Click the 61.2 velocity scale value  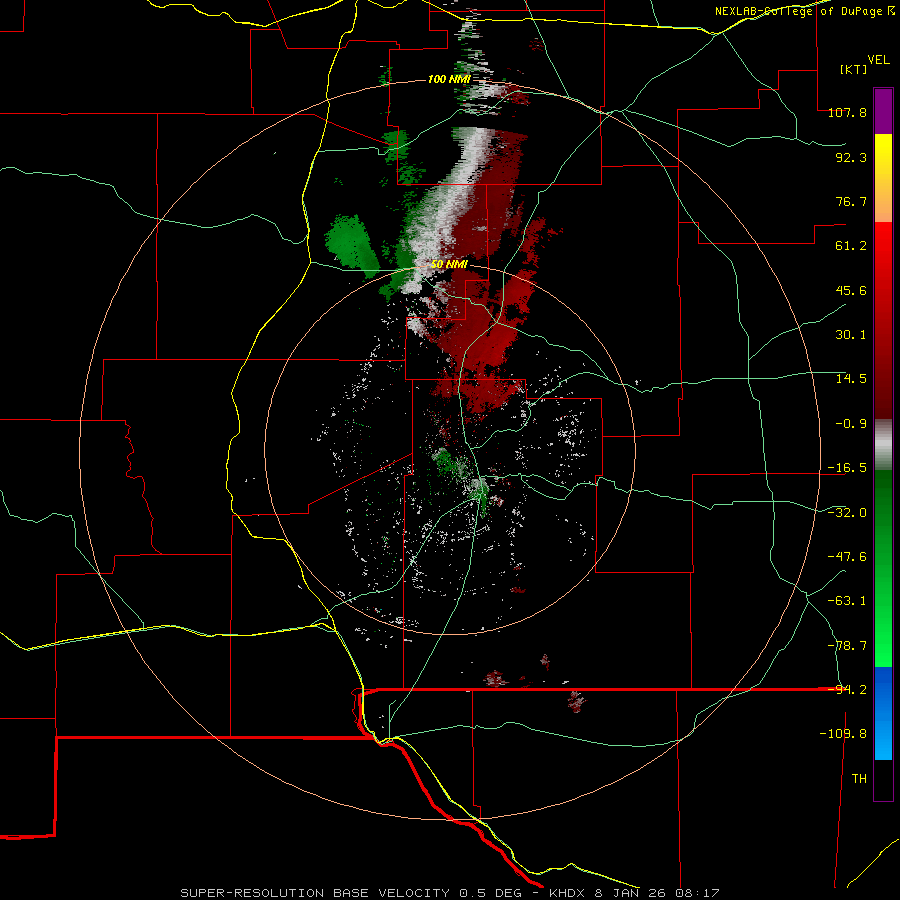pyautogui.click(x=851, y=246)
